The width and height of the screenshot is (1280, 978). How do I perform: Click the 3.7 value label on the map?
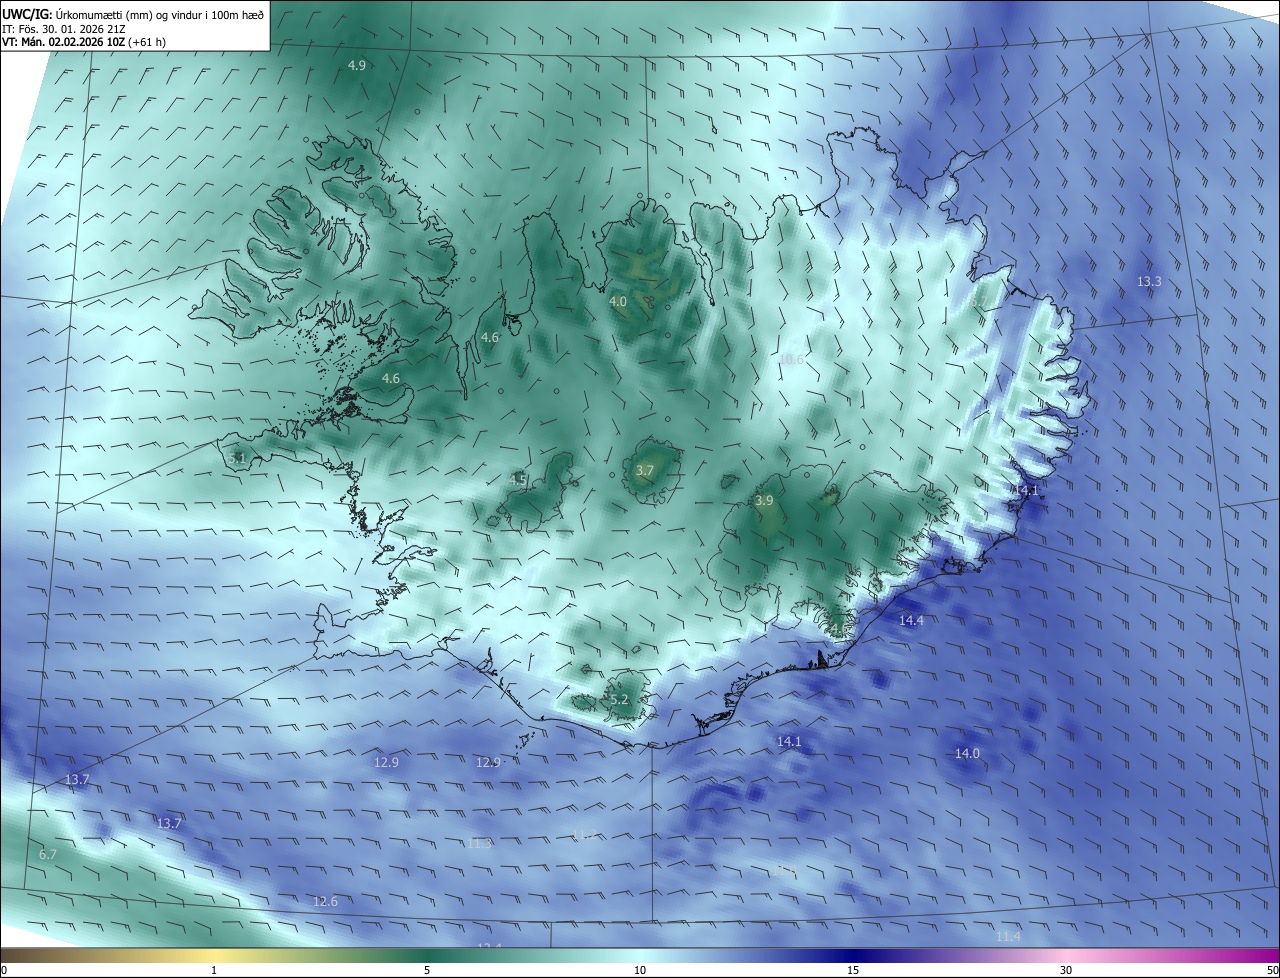[x=645, y=470]
